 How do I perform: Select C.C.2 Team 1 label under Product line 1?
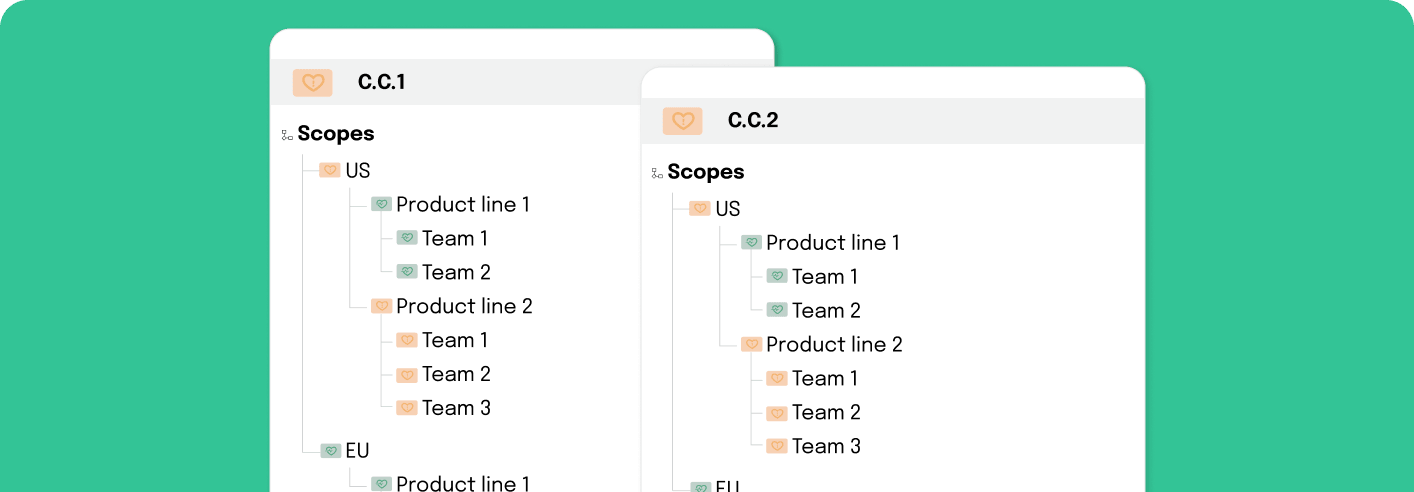(x=825, y=276)
